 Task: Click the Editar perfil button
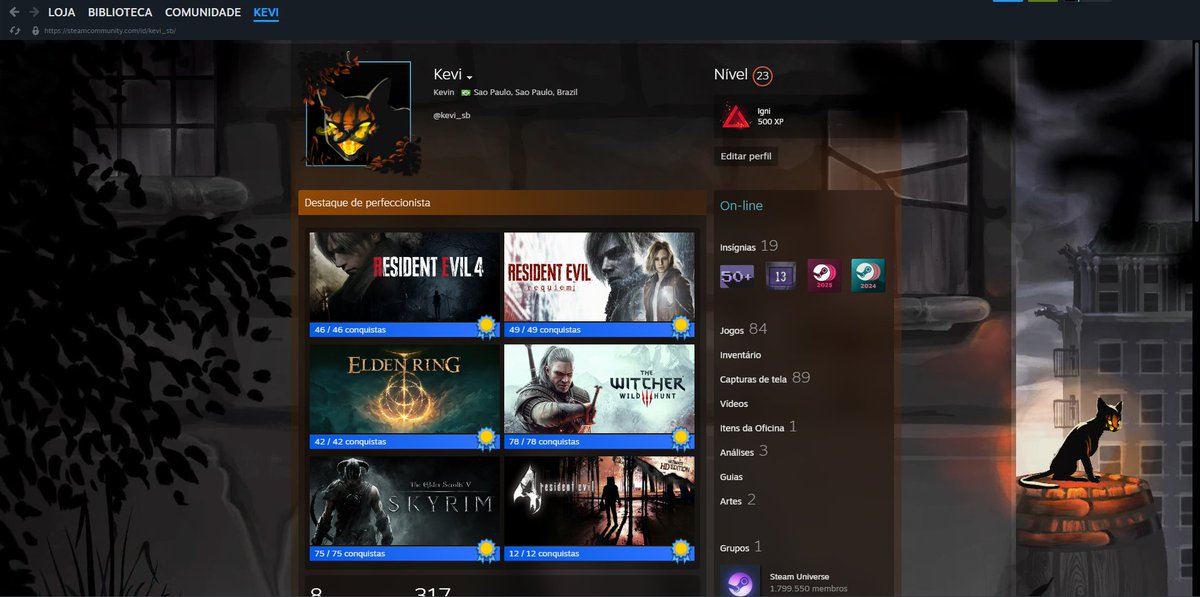tap(746, 156)
